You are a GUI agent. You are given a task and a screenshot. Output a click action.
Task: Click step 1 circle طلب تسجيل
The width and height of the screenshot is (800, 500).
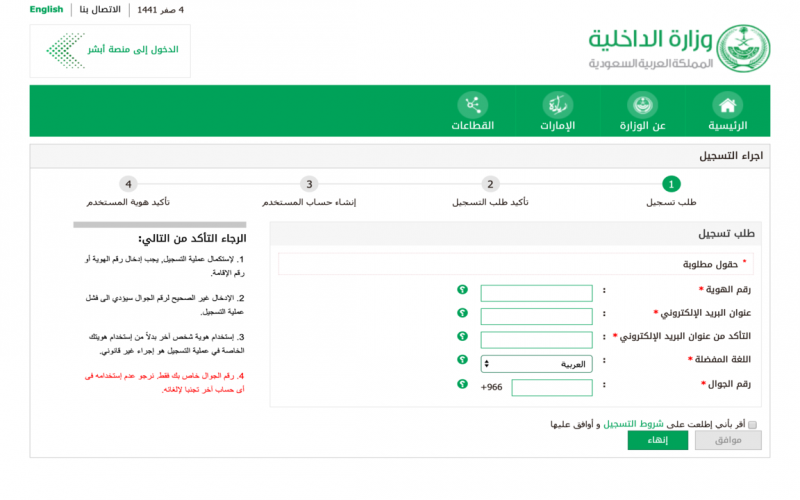pyautogui.click(x=671, y=184)
